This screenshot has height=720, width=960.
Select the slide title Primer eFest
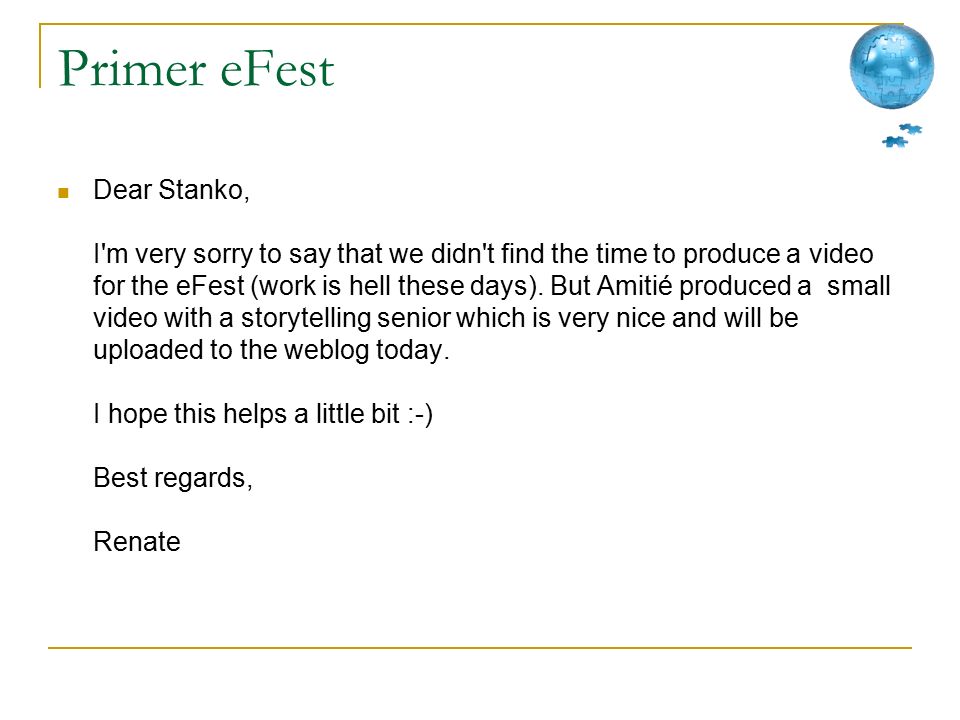(196, 69)
